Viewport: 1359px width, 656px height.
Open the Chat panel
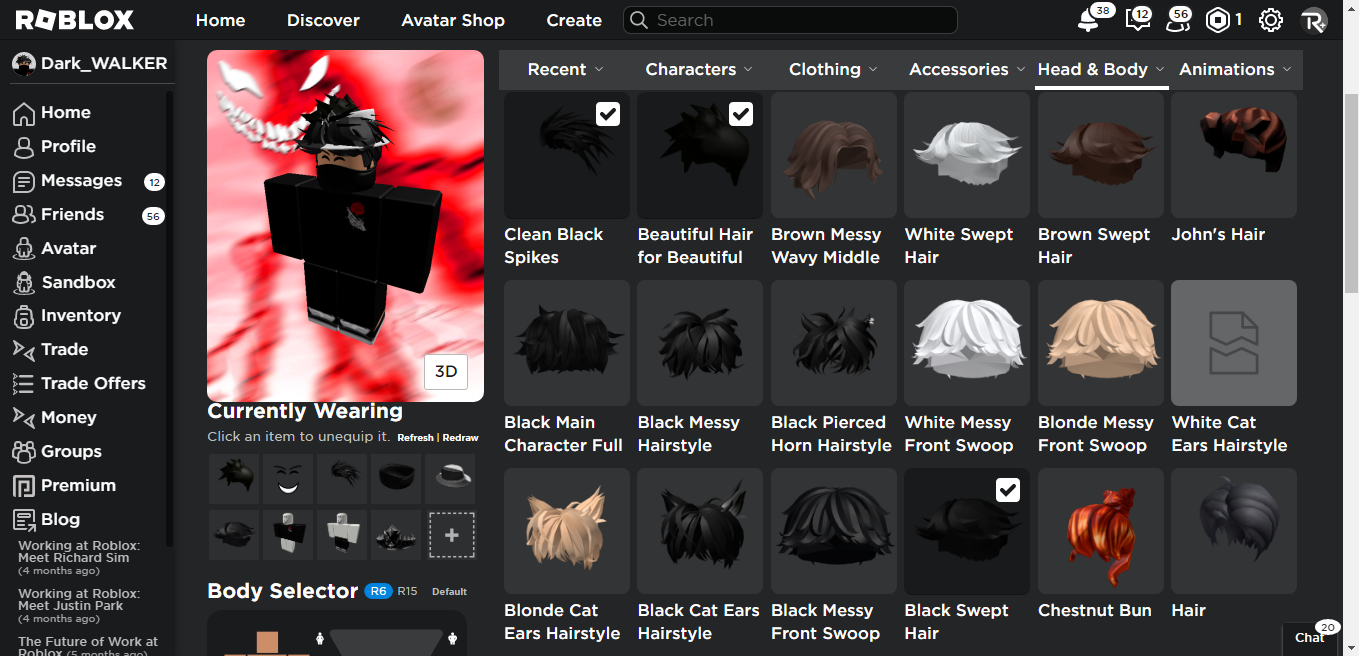[1310, 637]
